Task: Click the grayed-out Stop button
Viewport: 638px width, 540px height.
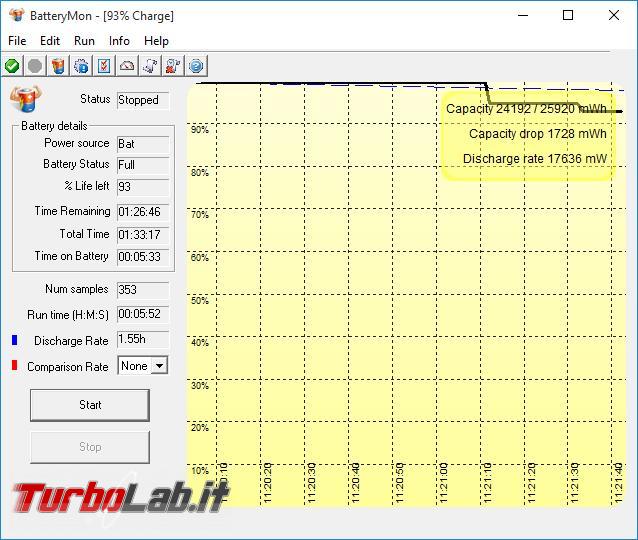Action: point(90,447)
